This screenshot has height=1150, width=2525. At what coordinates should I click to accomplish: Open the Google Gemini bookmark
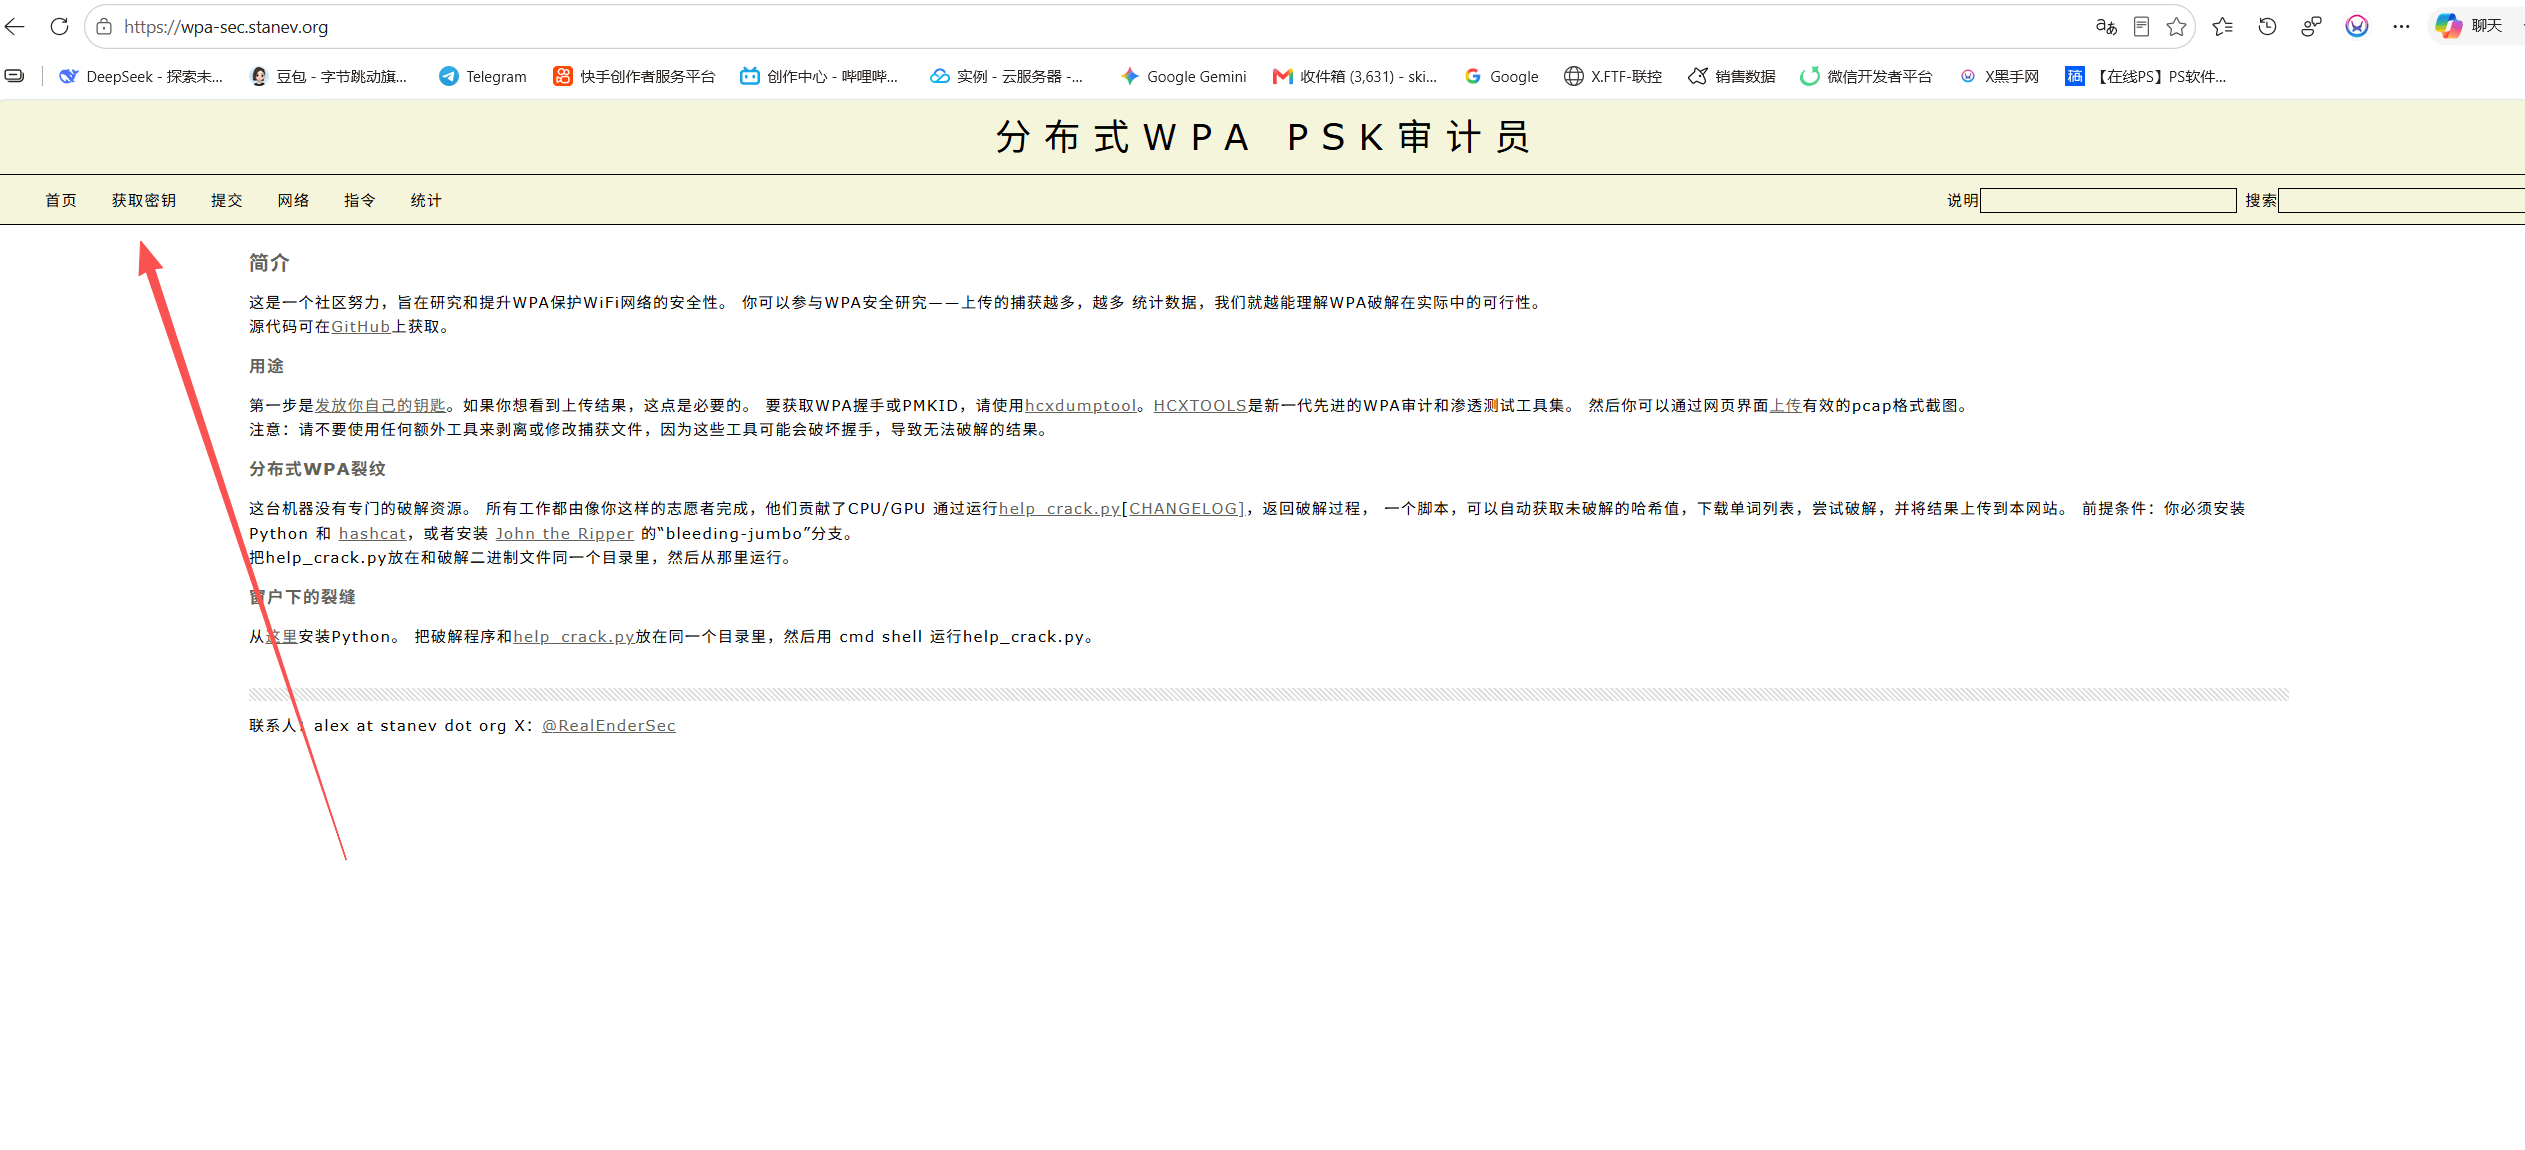coord(1183,77)
